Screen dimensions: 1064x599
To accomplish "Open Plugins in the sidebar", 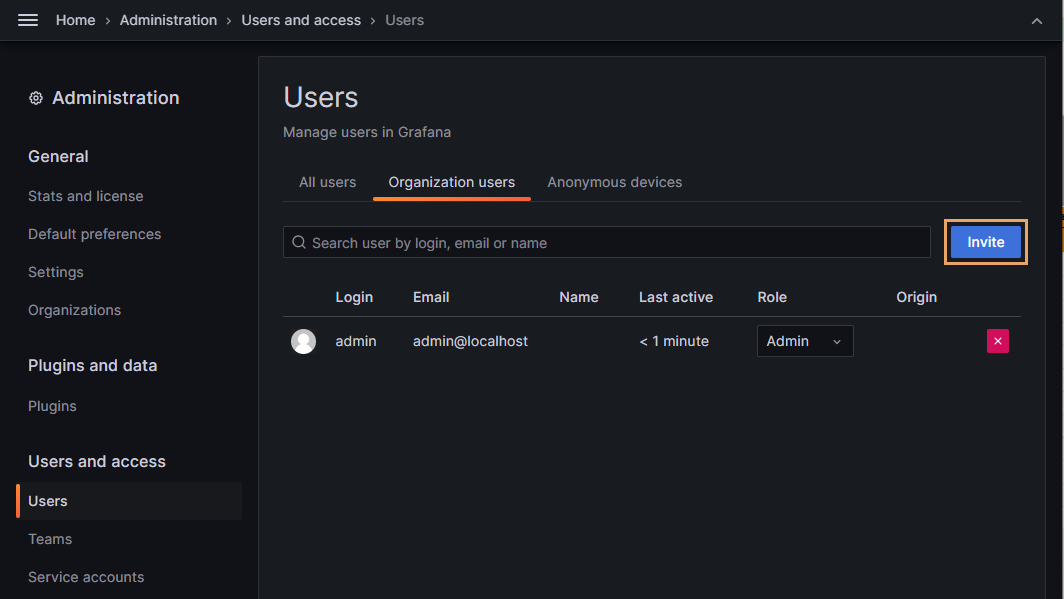I will pos(52,406).
